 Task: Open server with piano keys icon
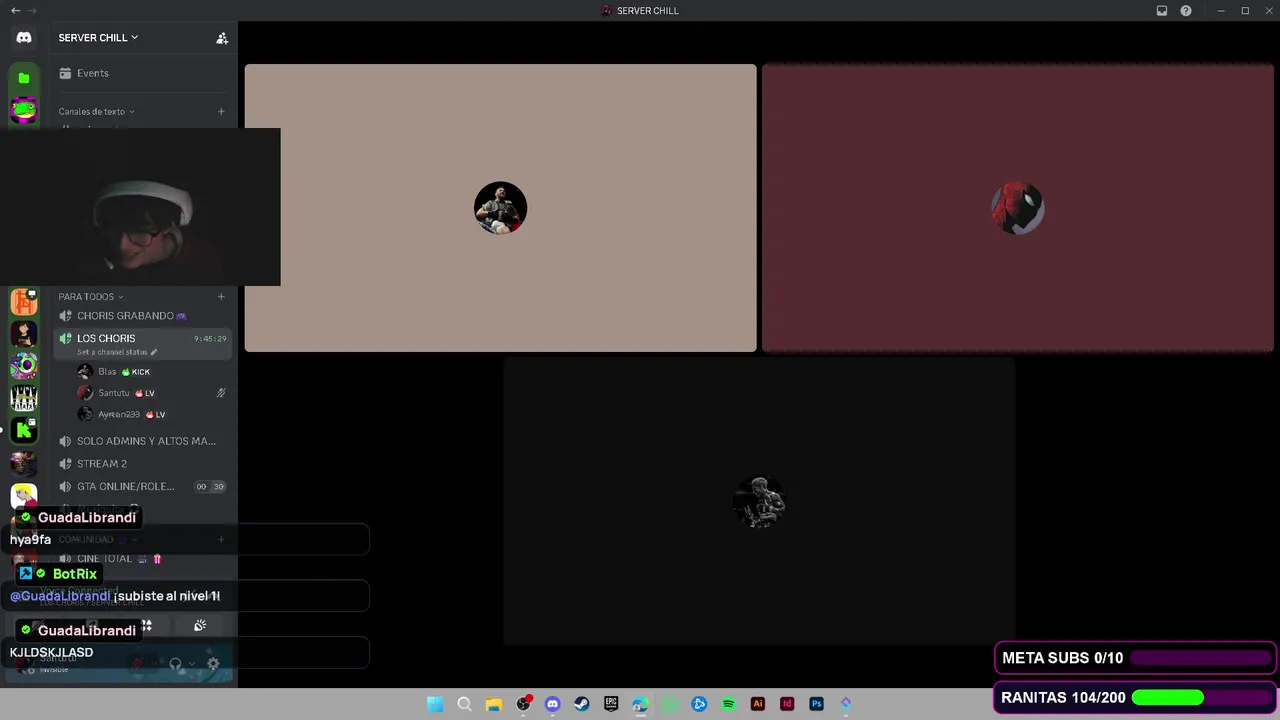coord(24,398)
